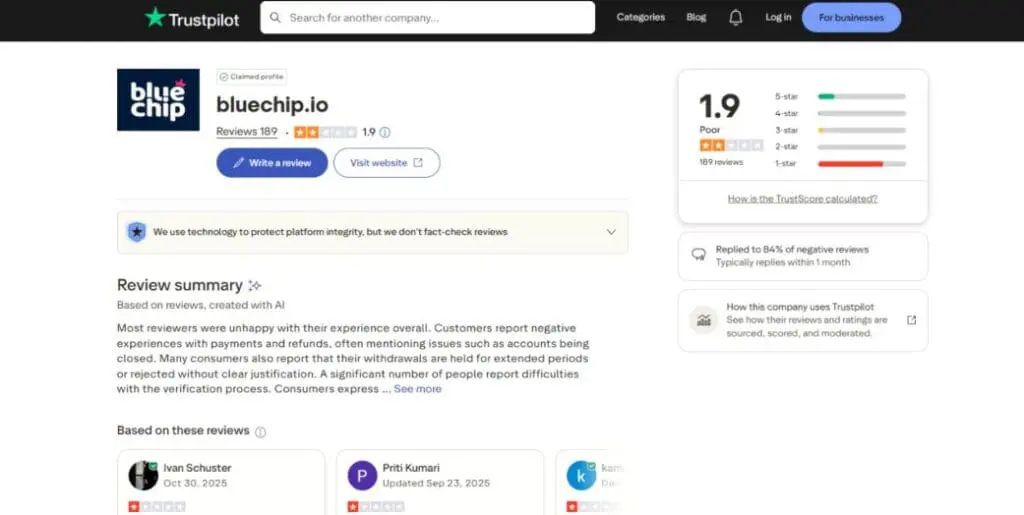Click the AI sparkle icon beside Review summary
The width and height of the screenshot is (1024, 515).
tap(255, 286)
